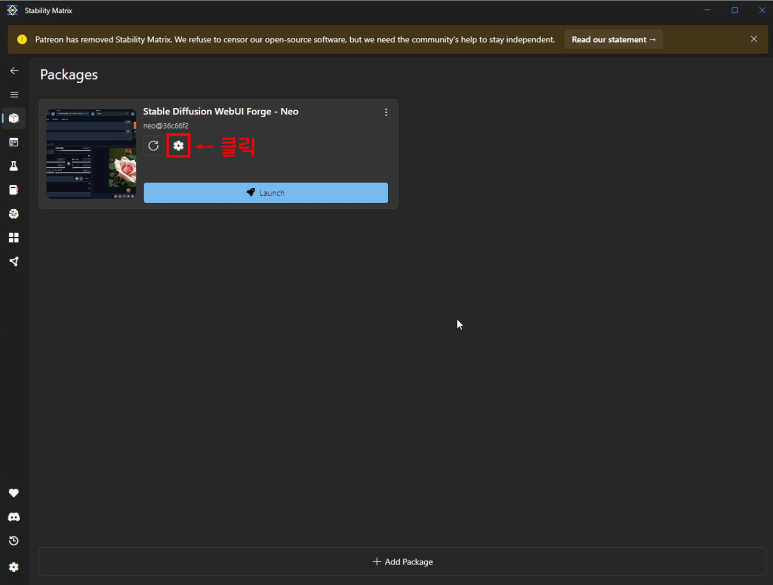Maximize the Stability Matrix window

(735, 10)
